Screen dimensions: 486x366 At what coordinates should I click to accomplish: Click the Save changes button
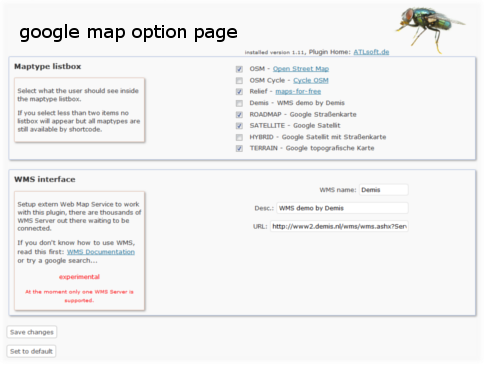click(x=32, y=332)
